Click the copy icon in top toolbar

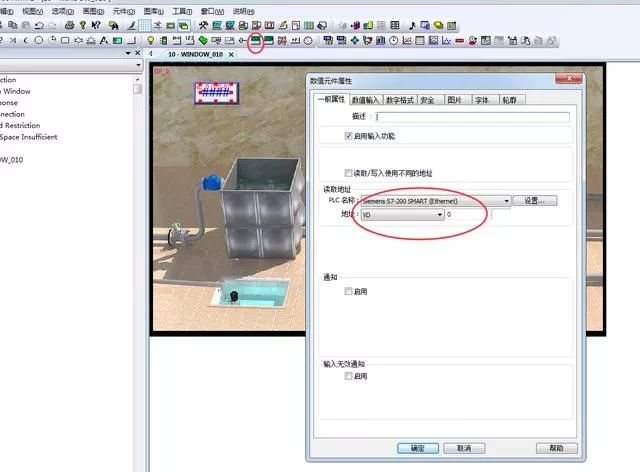coord(13,25)
